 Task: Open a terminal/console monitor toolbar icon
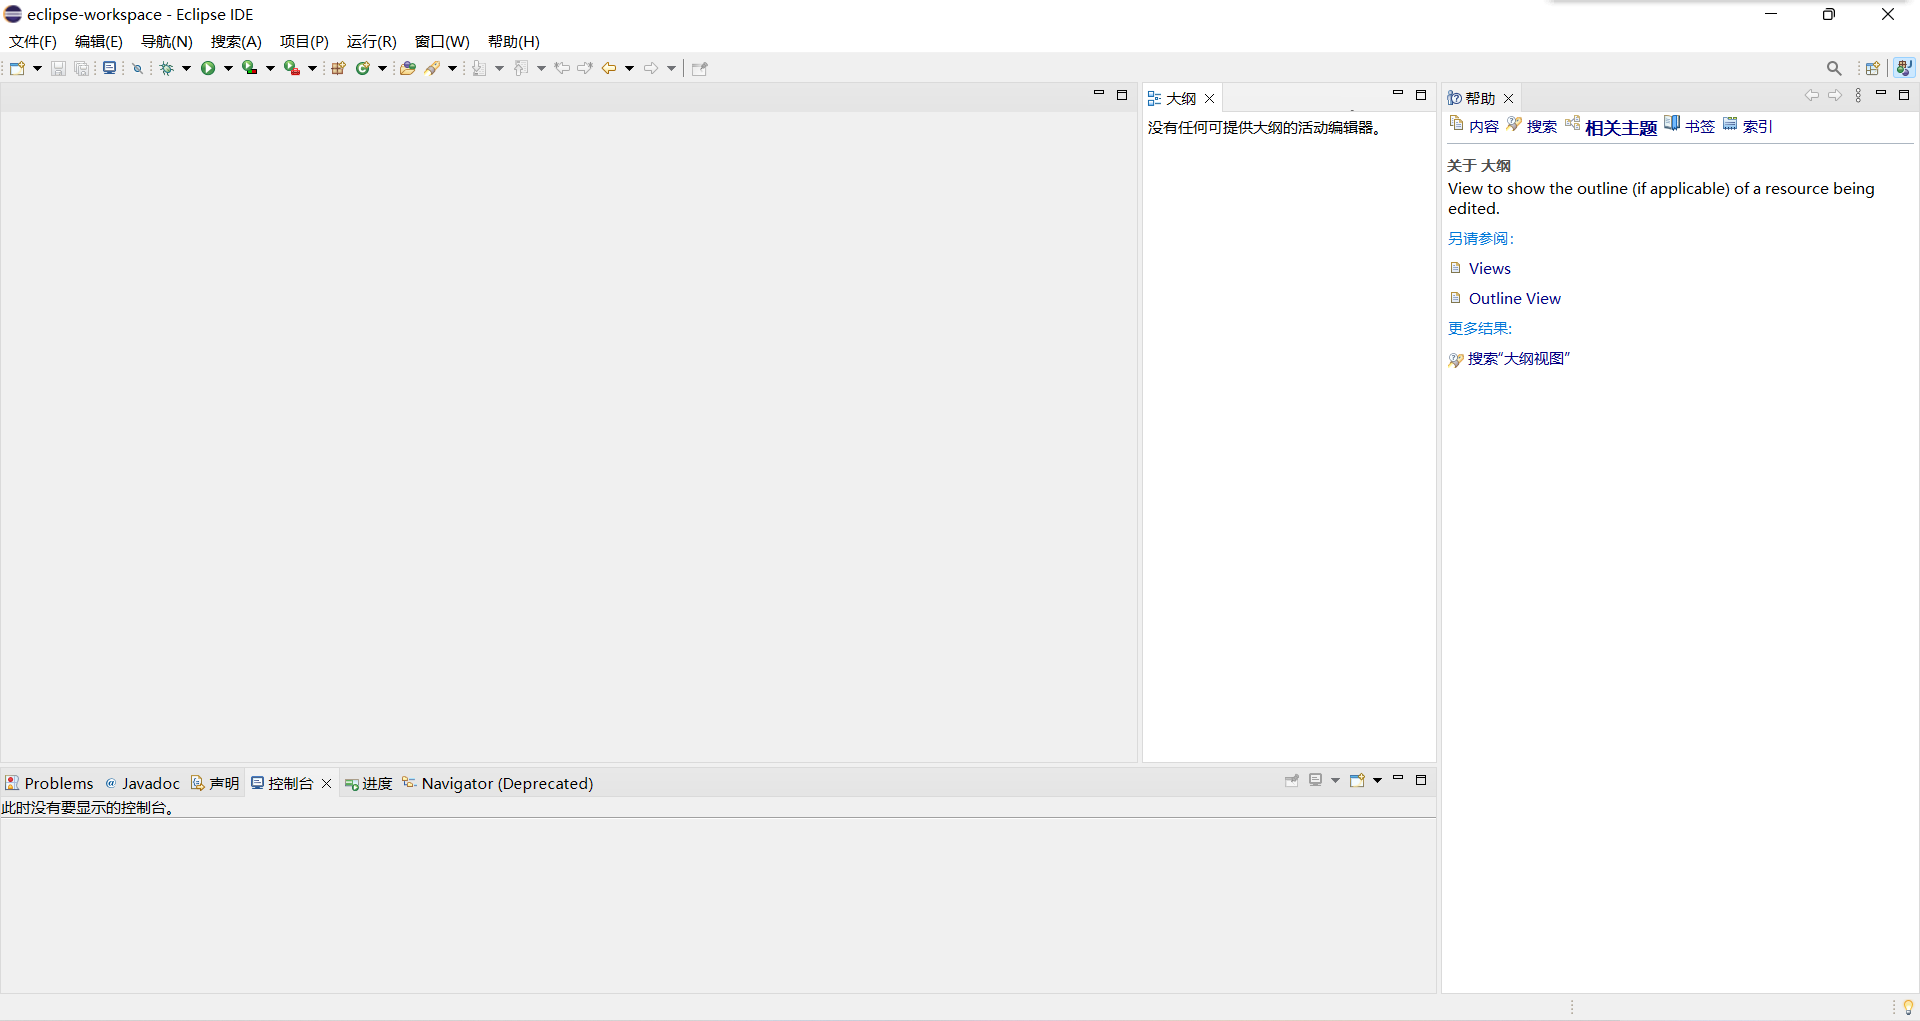(110, 68)
